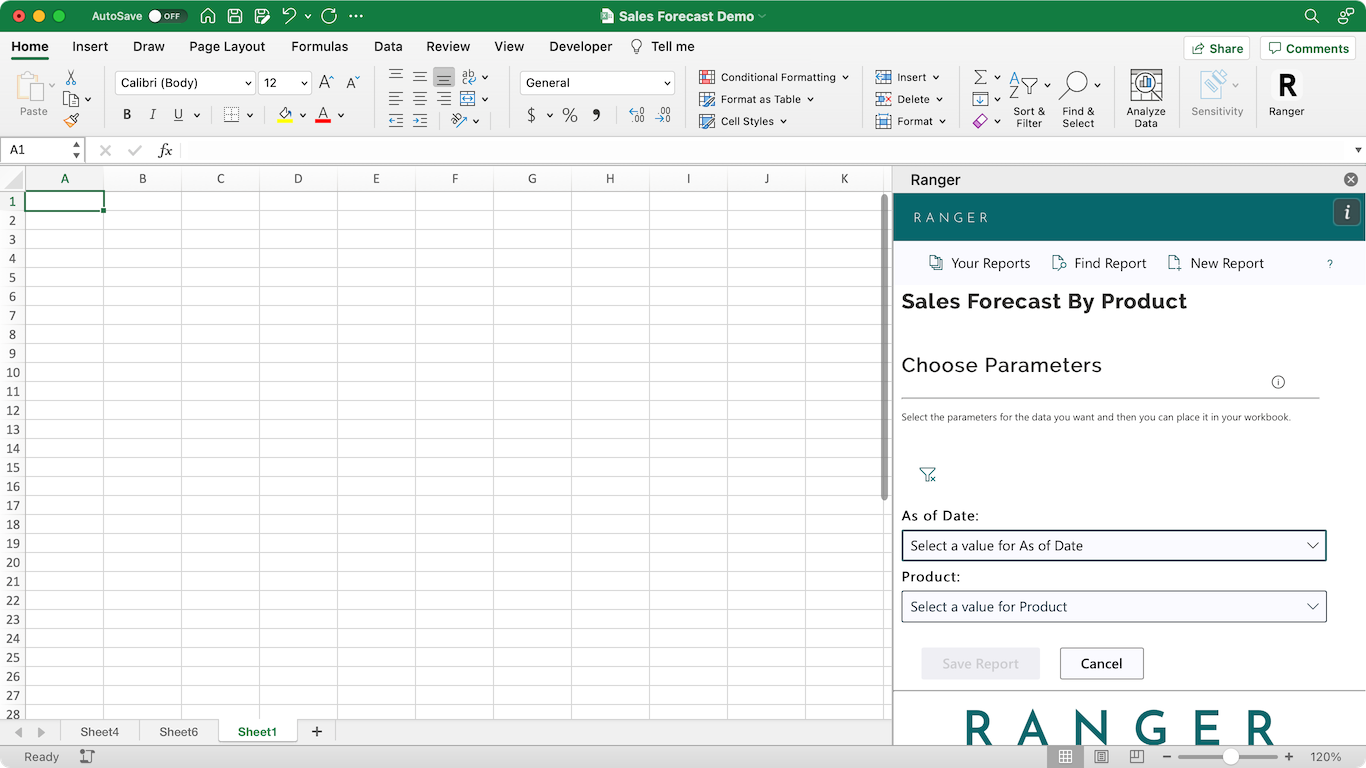This screenshot has height=768, width=1366.
Task: Increase decimal places
Action: tap(637, 115)
